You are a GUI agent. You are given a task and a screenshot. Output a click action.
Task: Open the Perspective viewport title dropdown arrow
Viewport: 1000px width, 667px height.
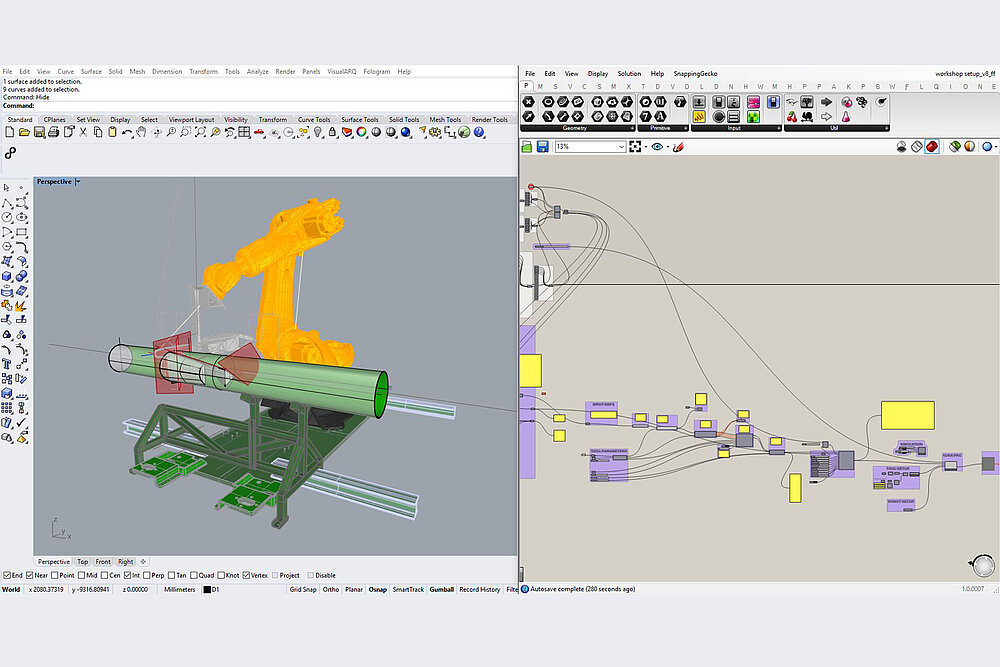tap(78, 182)
